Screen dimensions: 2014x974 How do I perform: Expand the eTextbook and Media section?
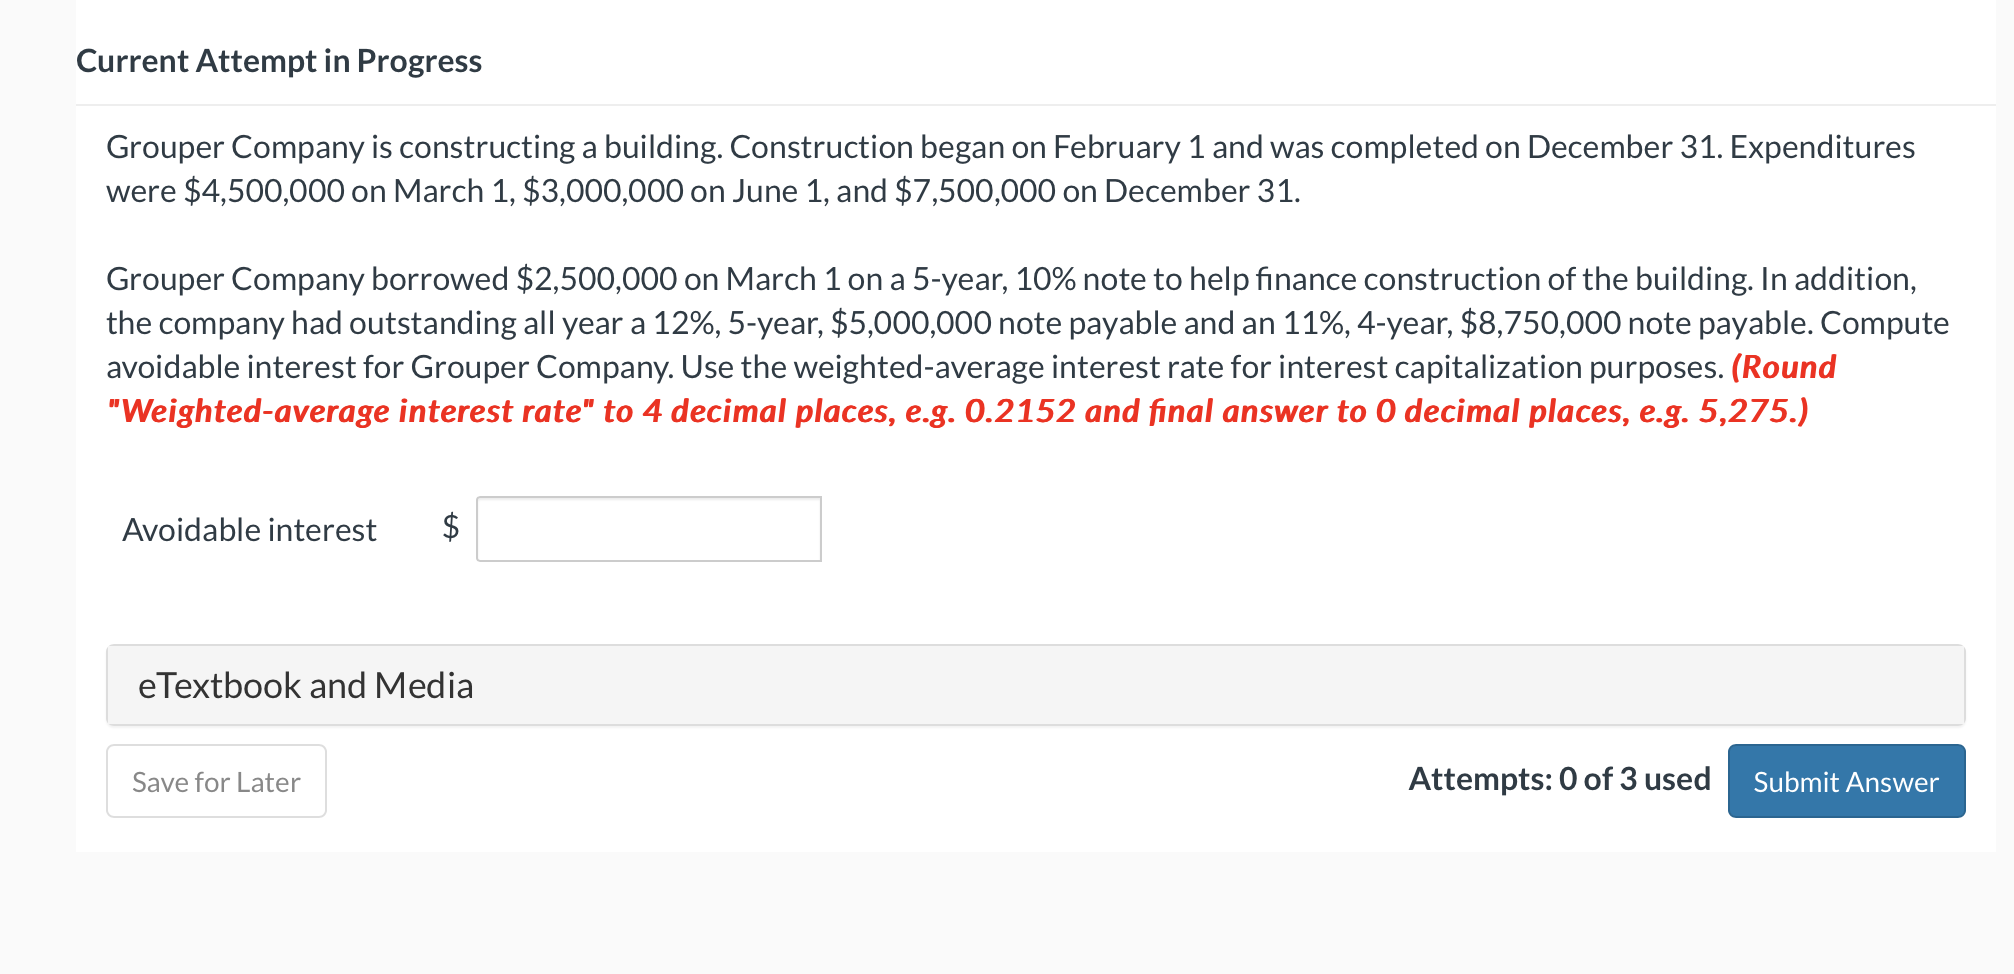305,686
